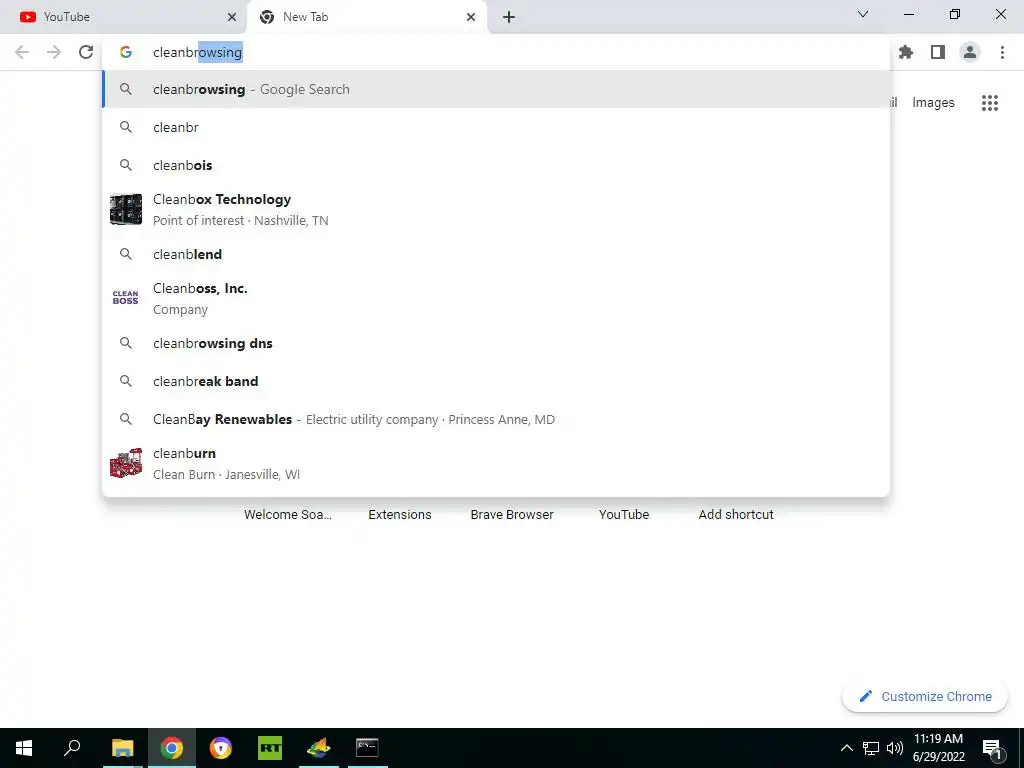Select Cleanbox Technology suggestion
This screenshot has width=1024, height=768.
tap(496, 210)
